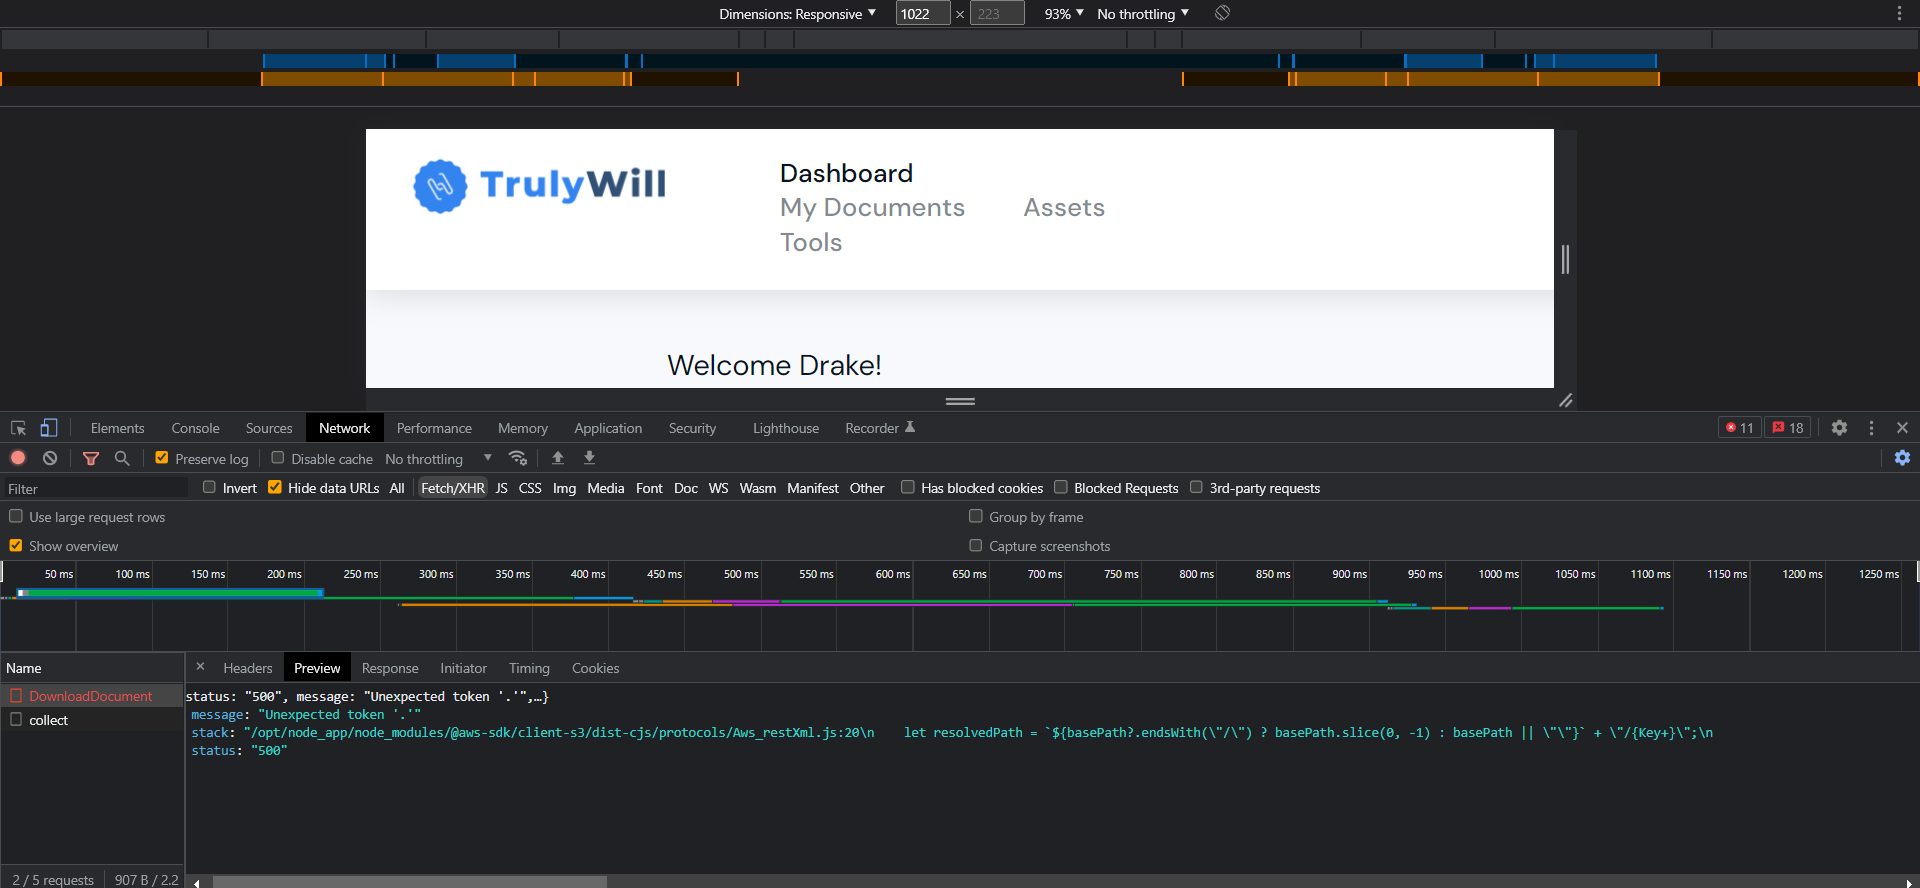Image resolution: width=1920 pixels, height=888 pixels.
Task: Open the Application tab
Action: (608, 428)
